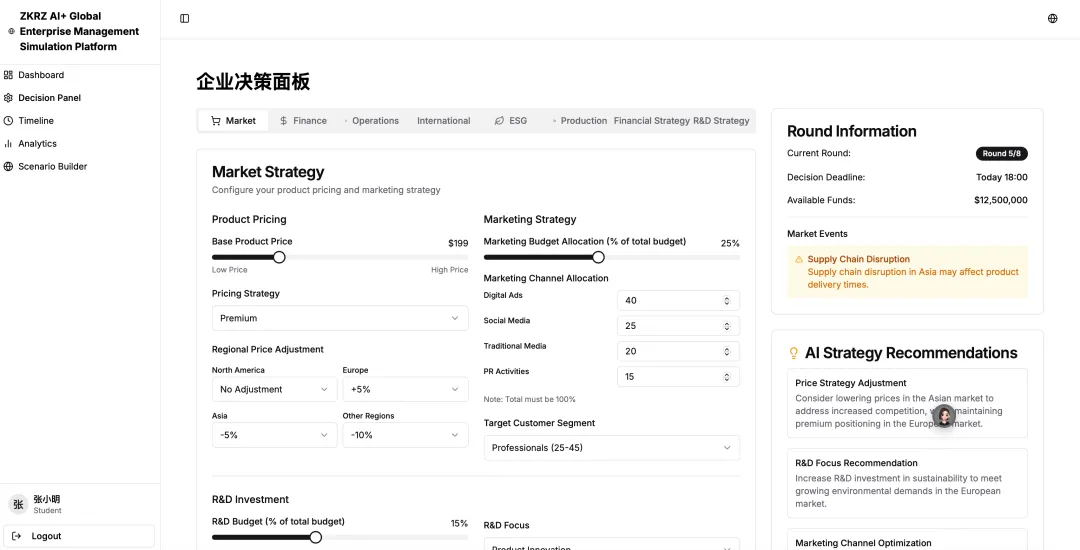Click the PR Activities stepper arrows
Screen dimensions: 1080x550
click(727, 377)
